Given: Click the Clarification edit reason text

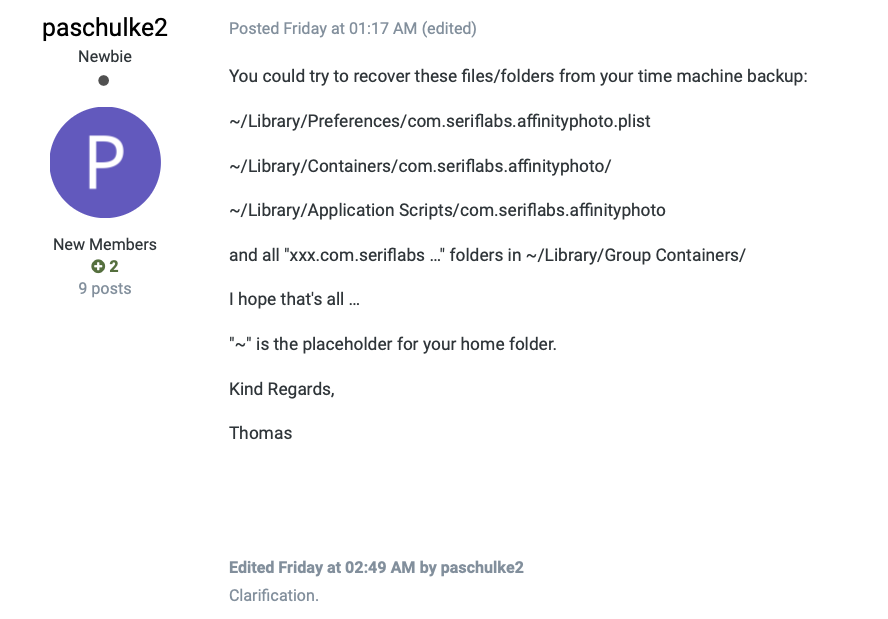Looking at the screenshot, I should pos(274,596).
